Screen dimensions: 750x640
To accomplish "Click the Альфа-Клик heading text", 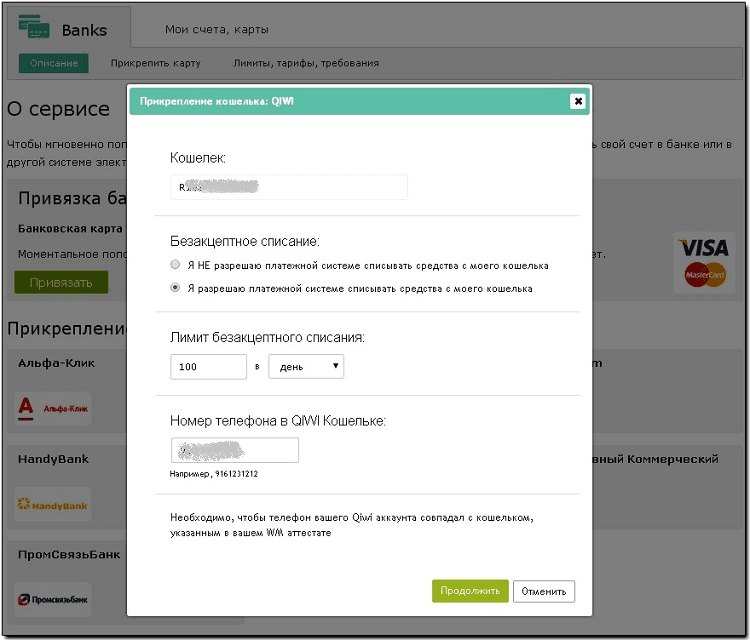I will (x=56, y=363).
